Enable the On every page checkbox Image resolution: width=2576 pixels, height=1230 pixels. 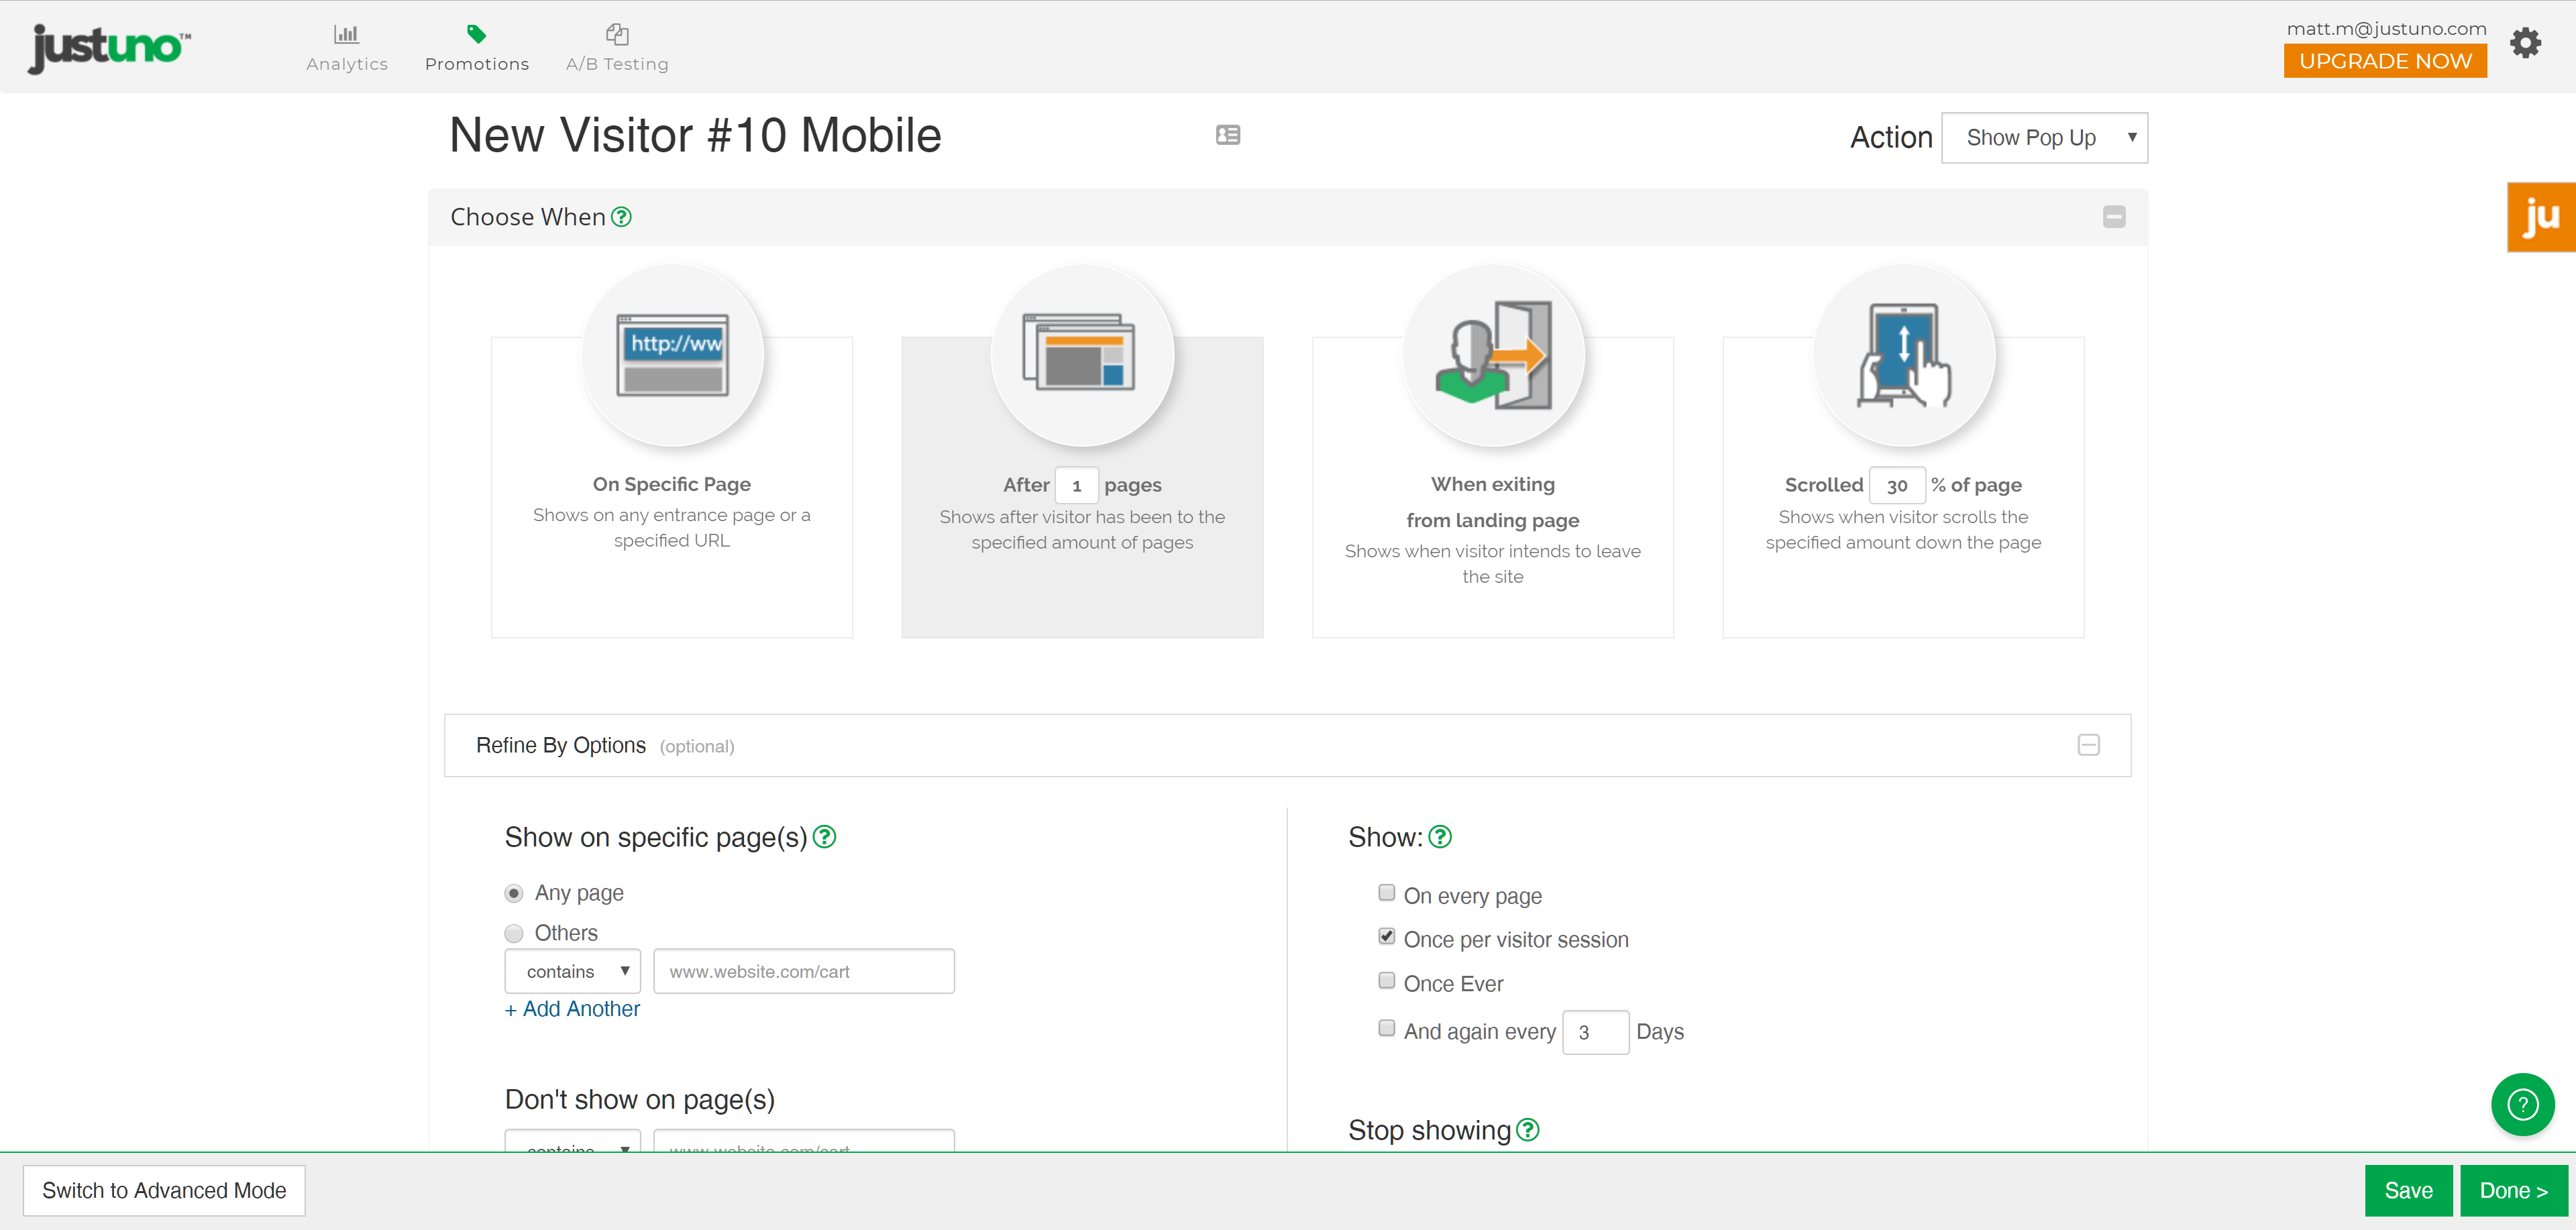[x=1386, y=893]
